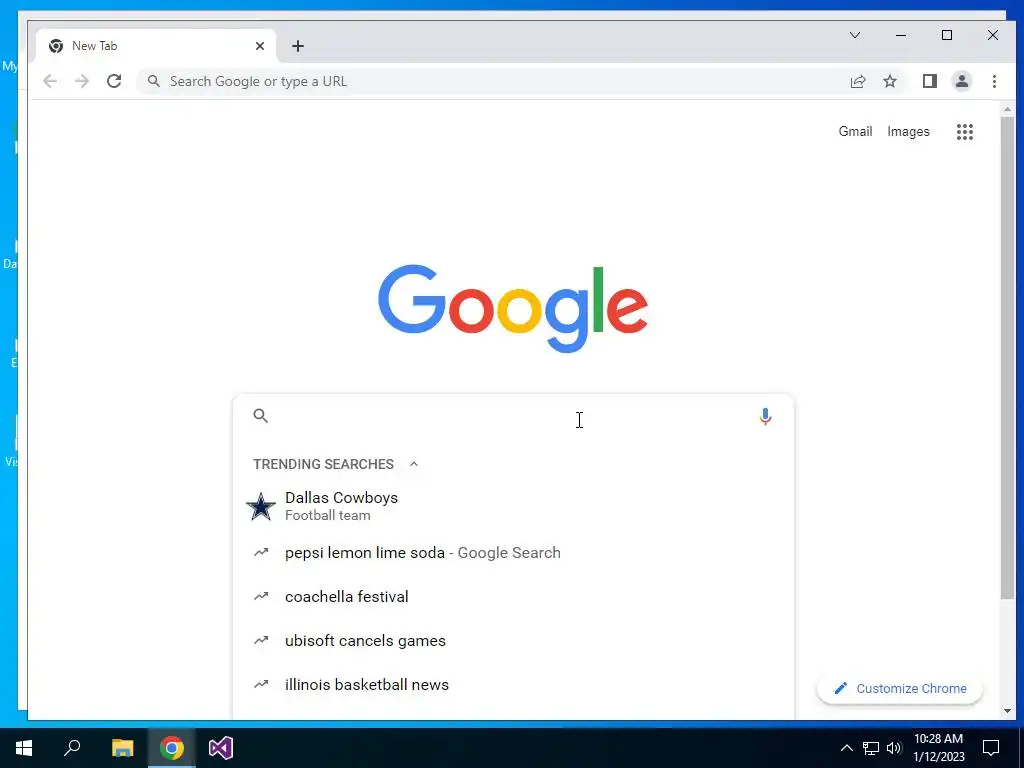
Task: Click the magnifier icon in Google search box
Action: (x=261, y=415)
